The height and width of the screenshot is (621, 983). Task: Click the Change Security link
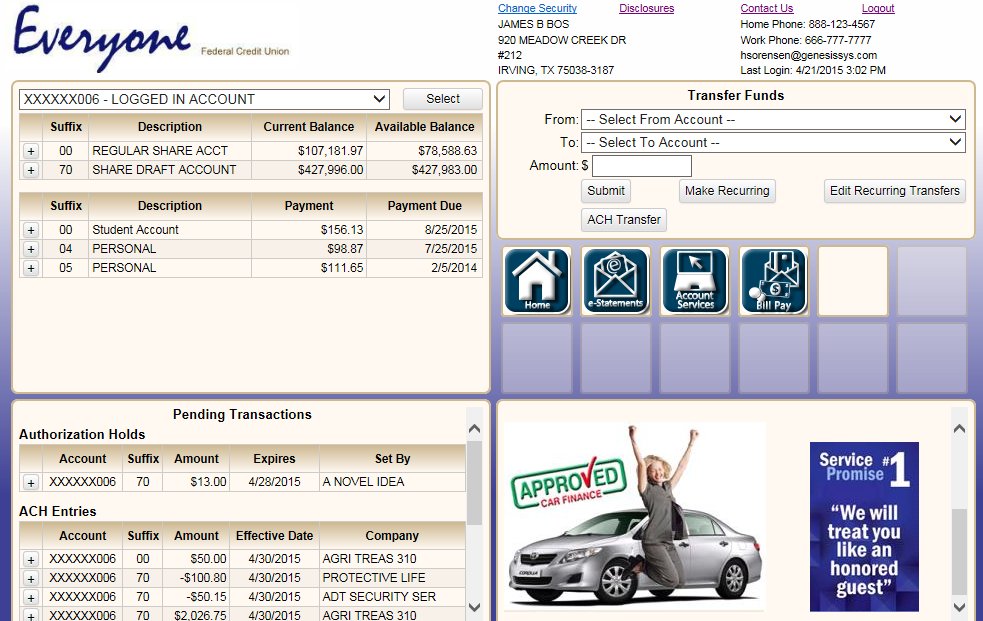point(537,8)
